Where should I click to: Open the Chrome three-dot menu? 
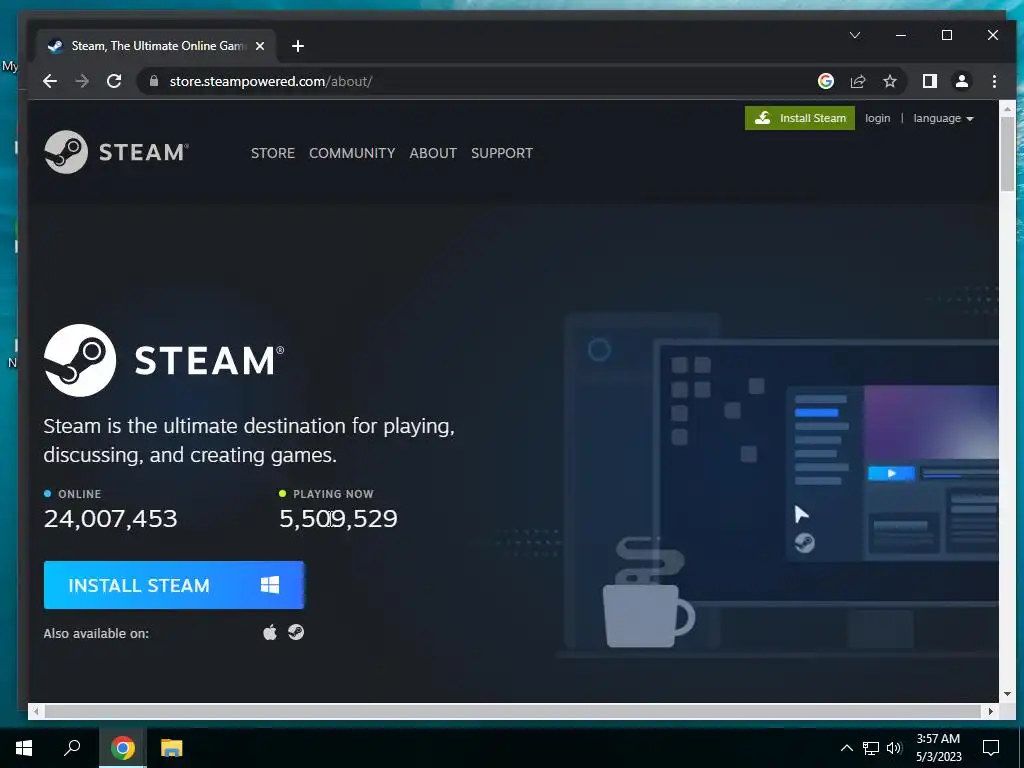[x=994, y=81]
